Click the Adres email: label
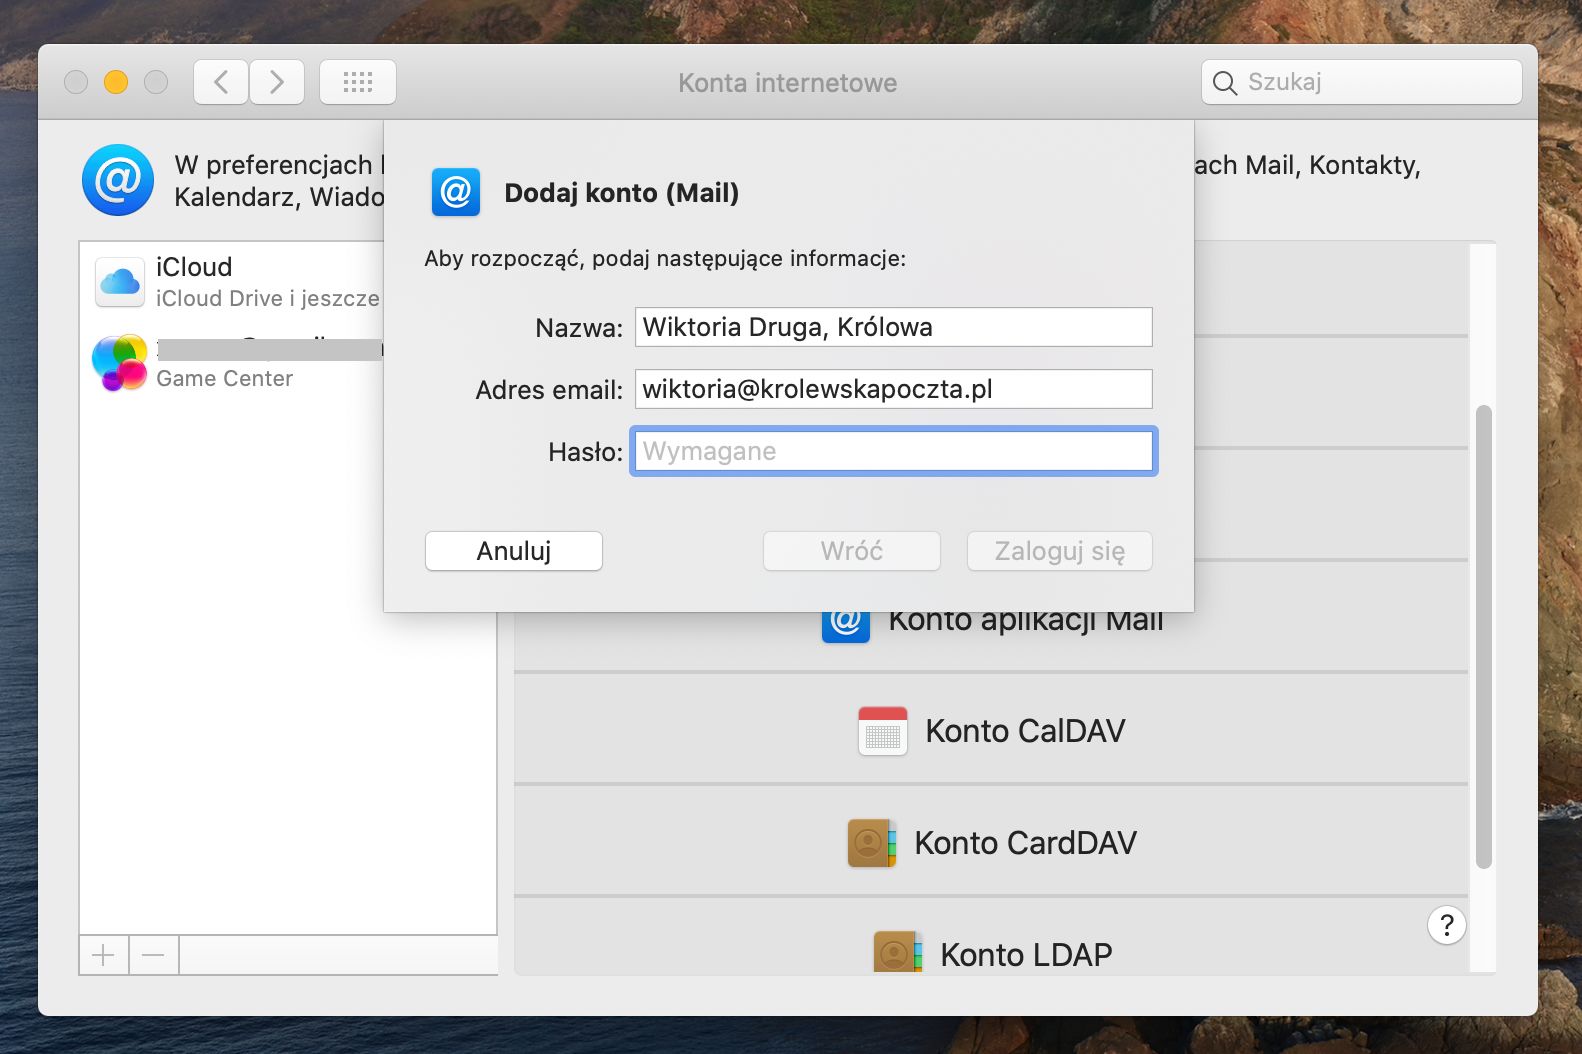This screenshot has width=1582, height=1054. (x=549, y=390)
